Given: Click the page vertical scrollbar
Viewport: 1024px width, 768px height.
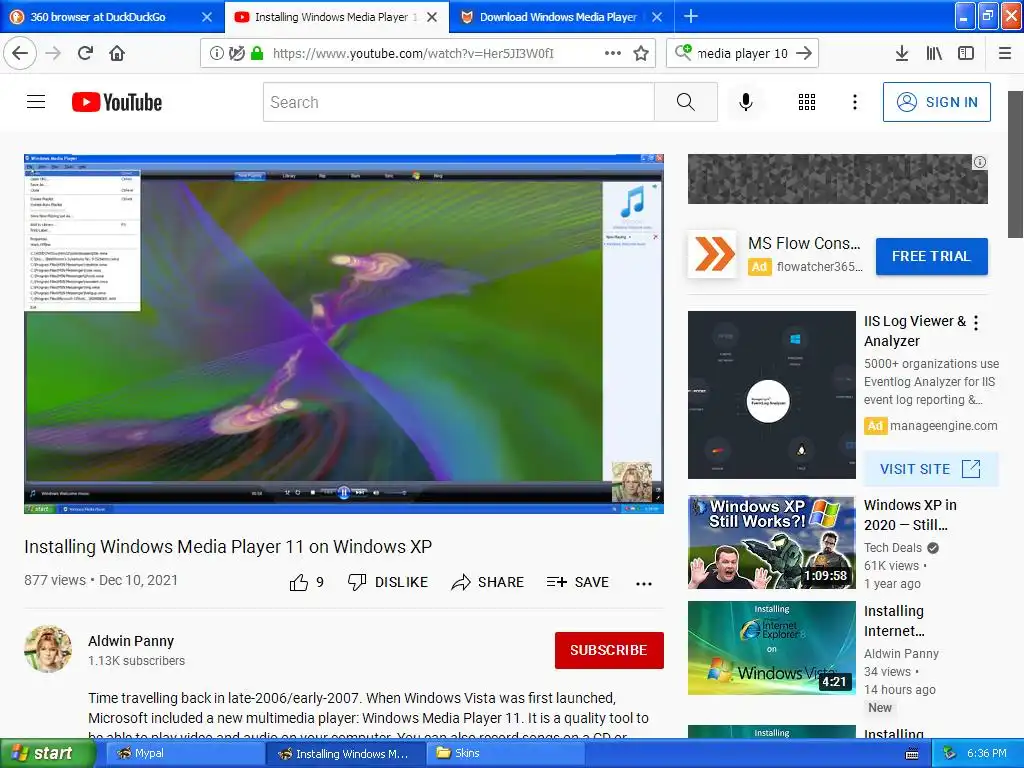Looking at the screenshot, I should point(1016,165).
